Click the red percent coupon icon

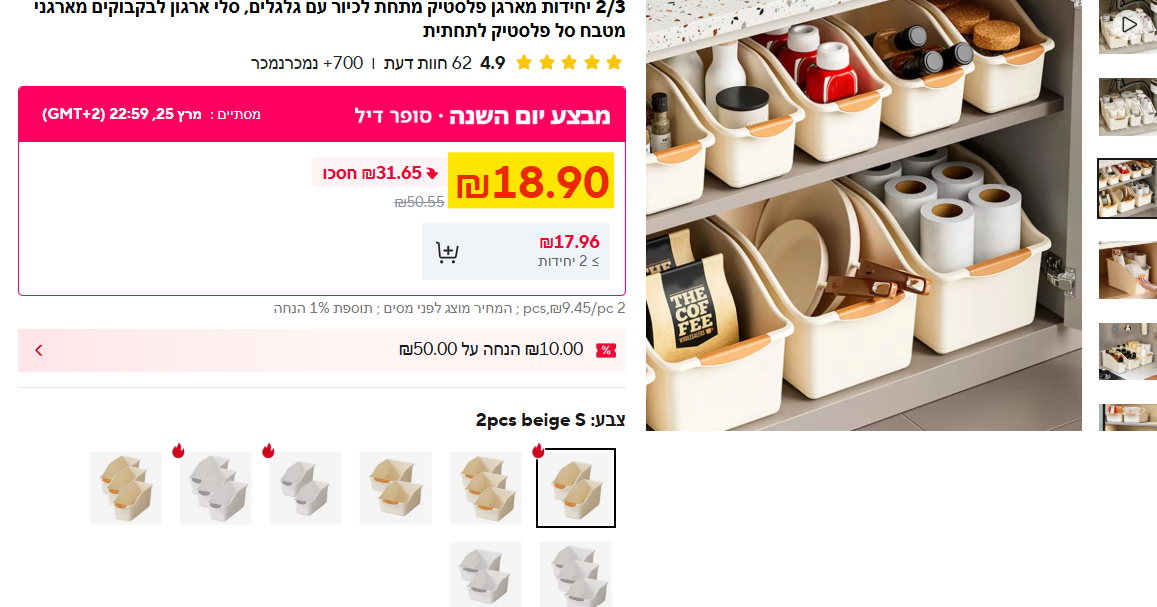pos(606,350)
